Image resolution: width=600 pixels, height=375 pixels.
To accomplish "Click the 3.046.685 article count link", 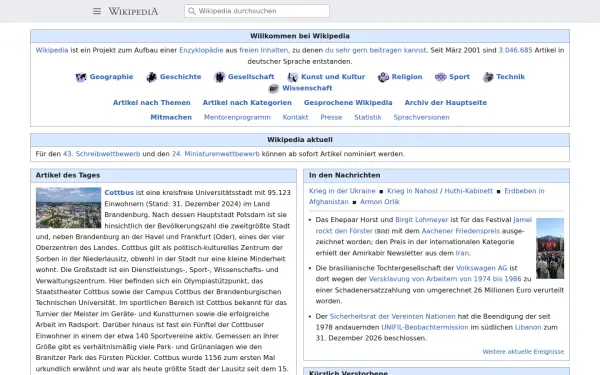I will pos(515,50).
